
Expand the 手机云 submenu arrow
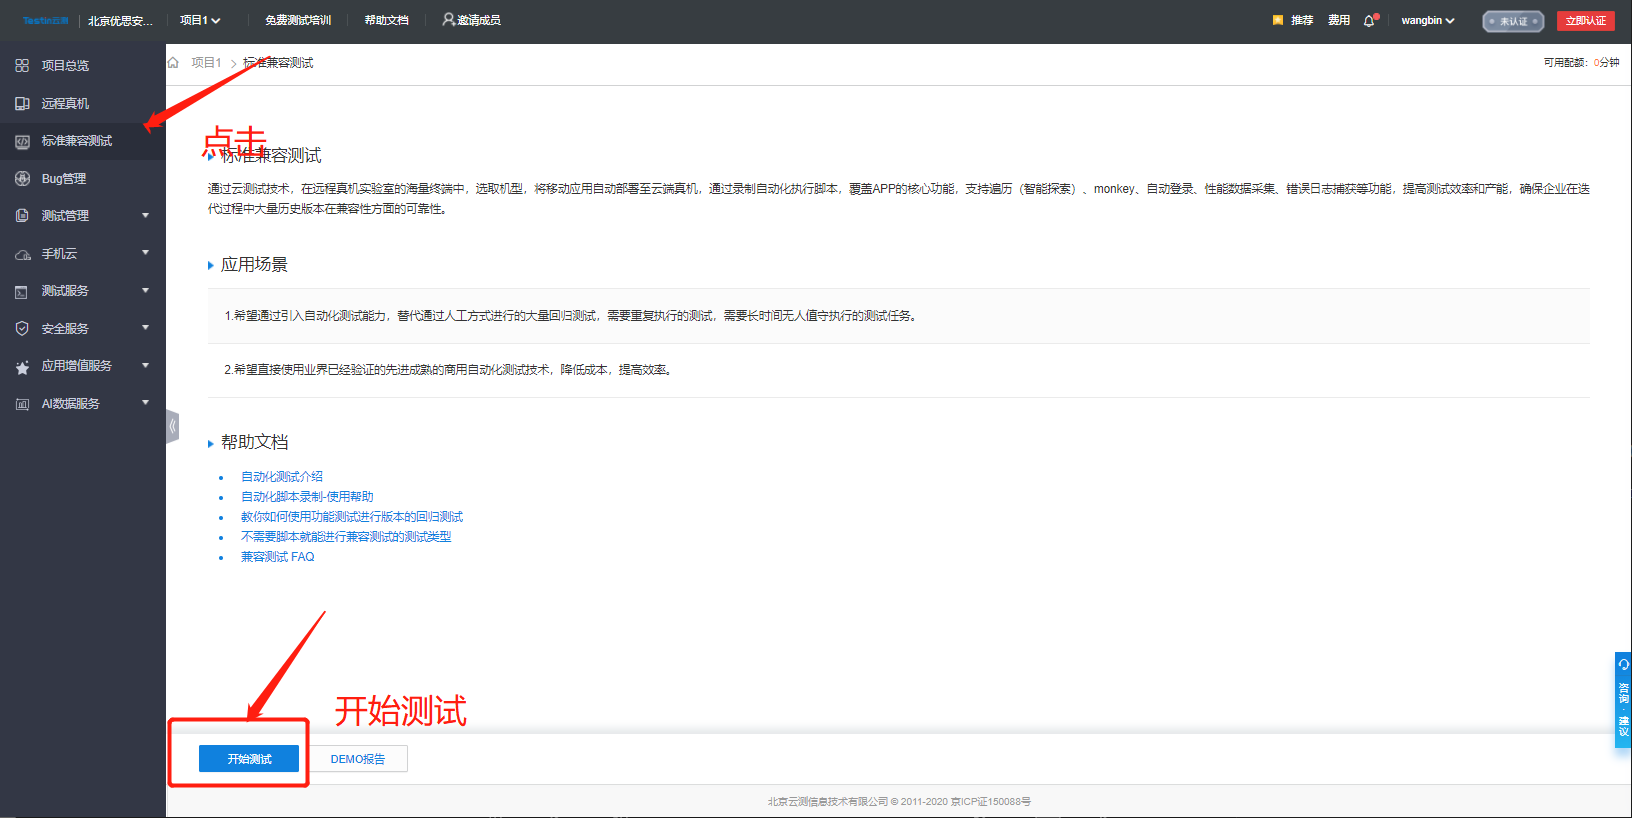pos(145,253)
